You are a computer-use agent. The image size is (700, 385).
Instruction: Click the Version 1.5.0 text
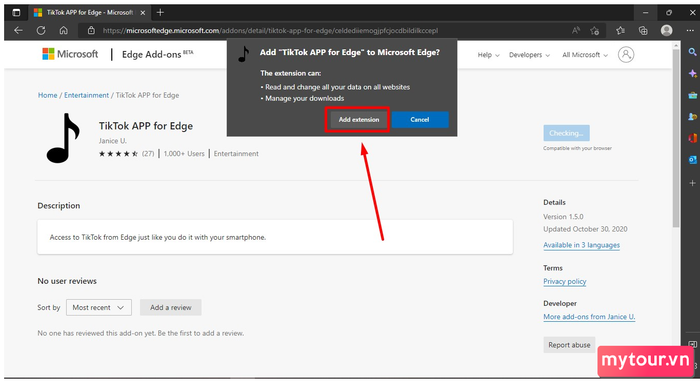point(563,217)
